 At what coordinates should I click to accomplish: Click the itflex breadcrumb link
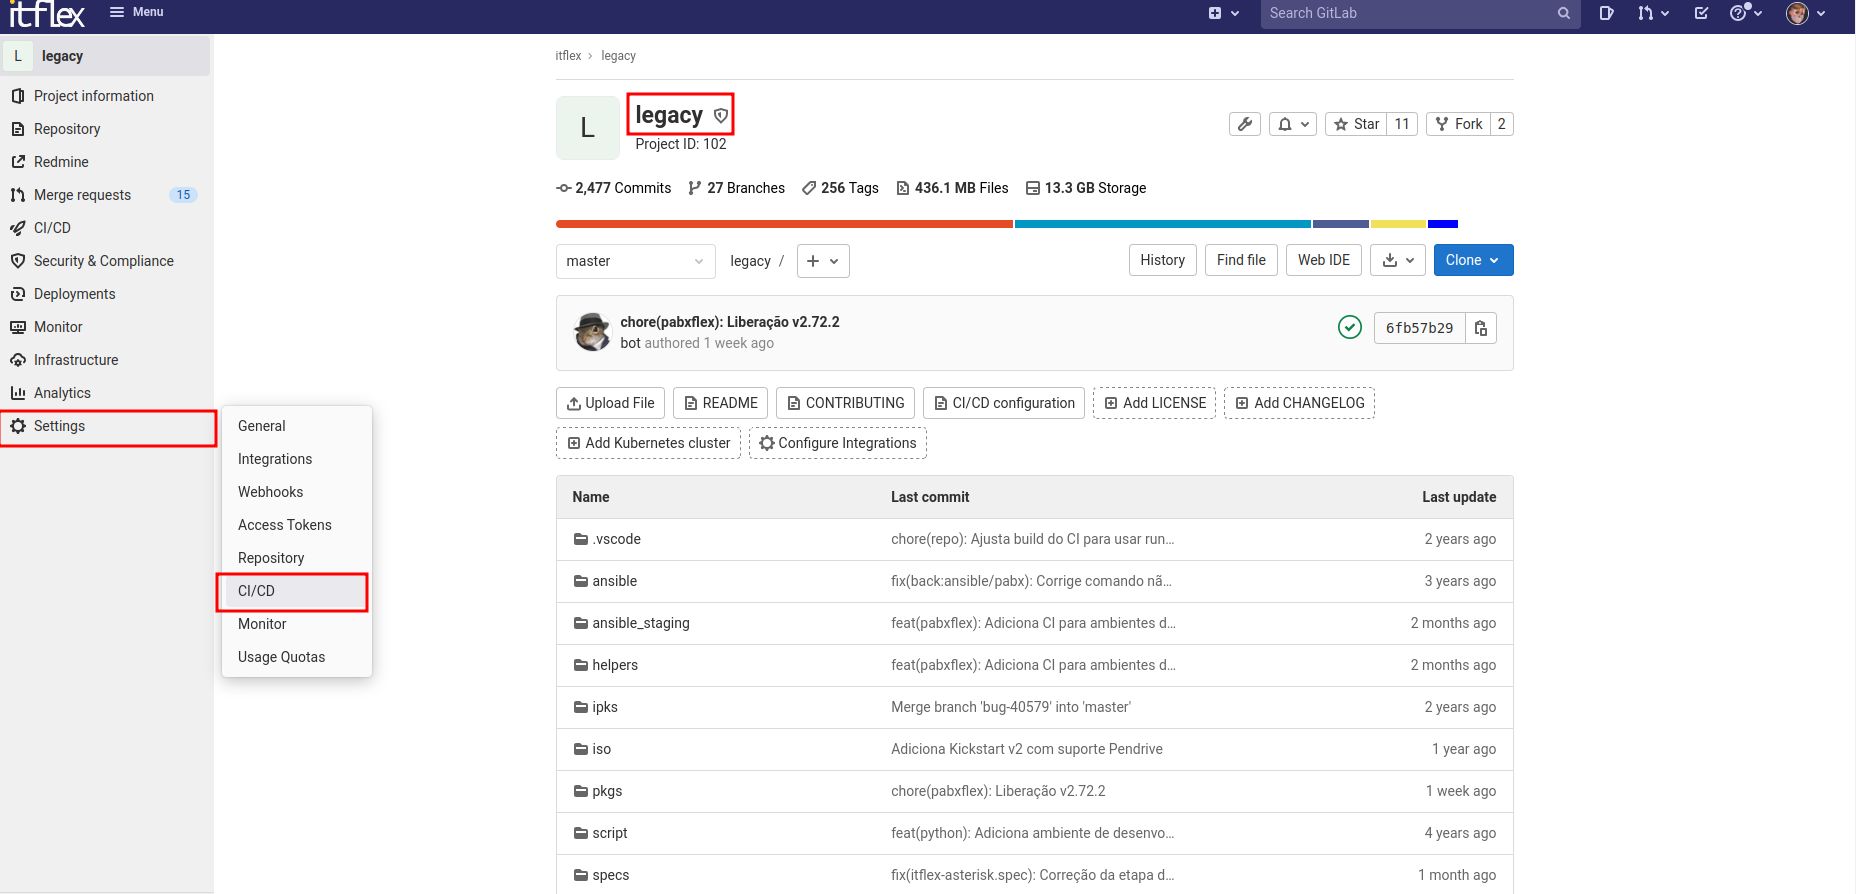[x=568, y=56]
